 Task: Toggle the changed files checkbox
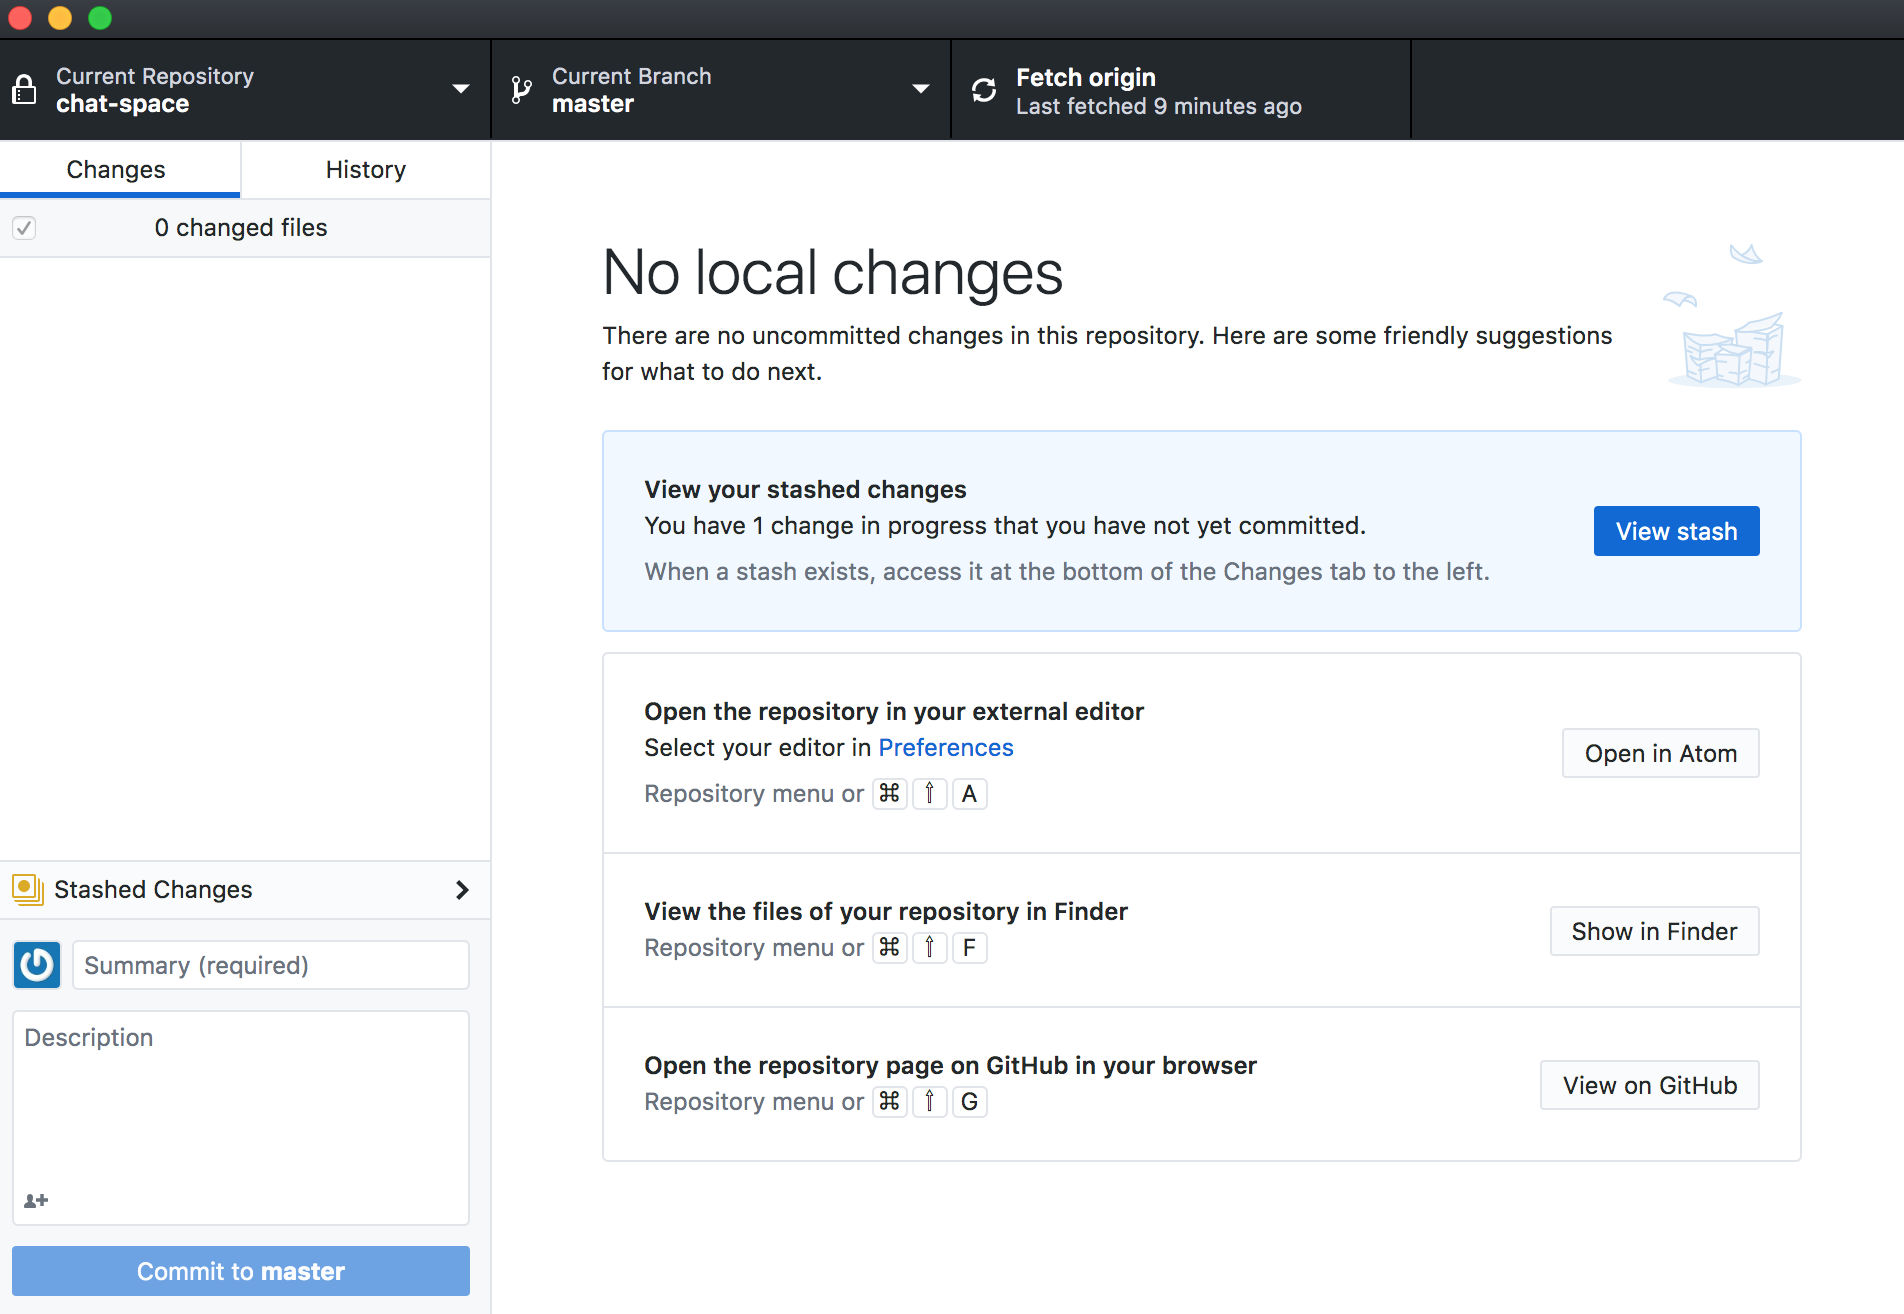pyautogui.click(x=24, y=228)
